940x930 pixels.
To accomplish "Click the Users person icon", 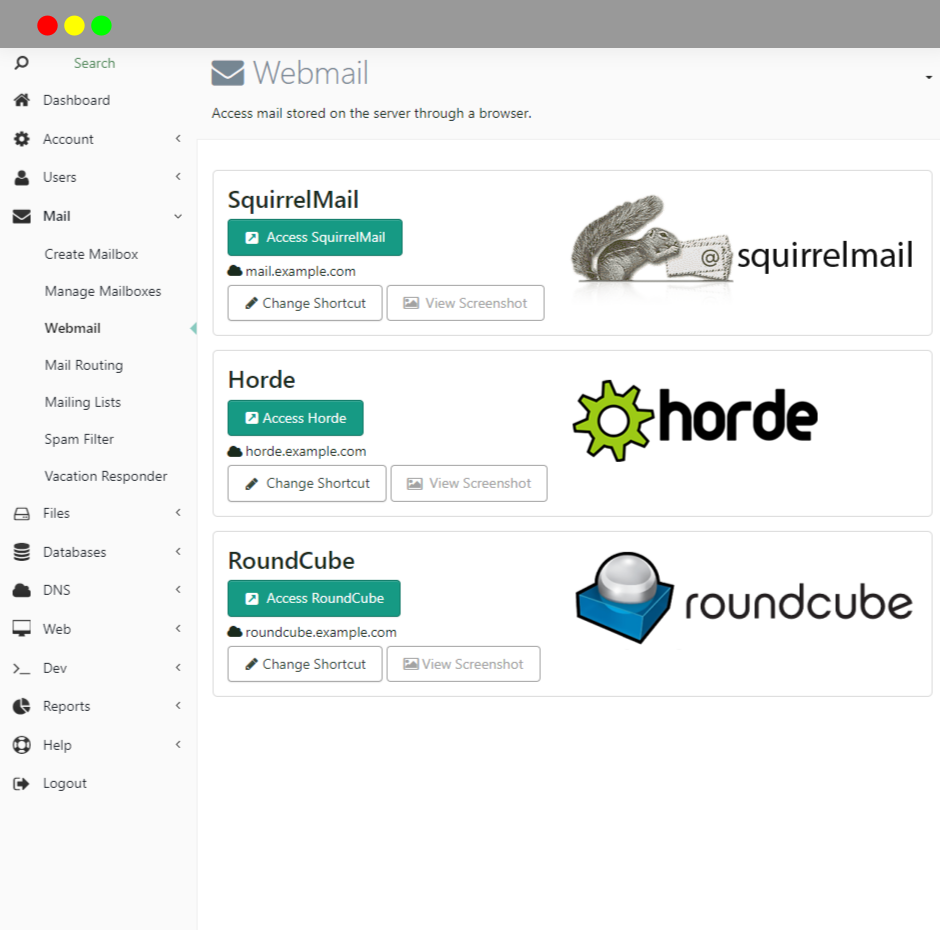I will 22,177.
